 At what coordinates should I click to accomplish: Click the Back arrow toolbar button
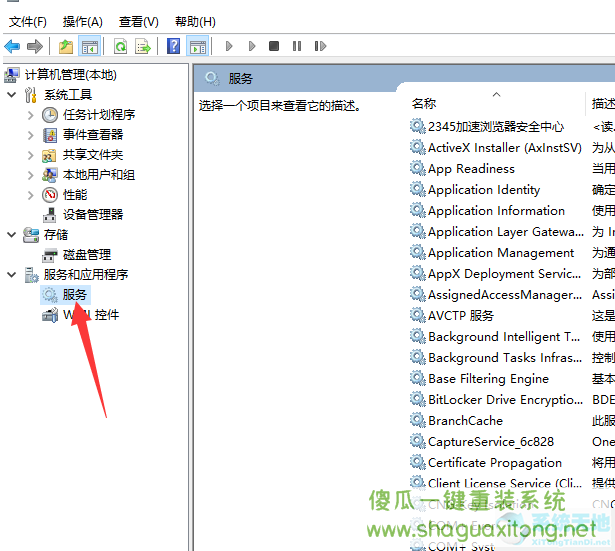(x=13, y=46)
